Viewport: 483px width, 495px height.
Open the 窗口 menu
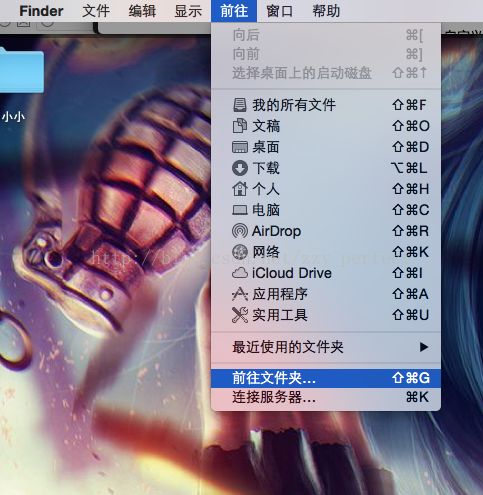click(x=280, y=11)
